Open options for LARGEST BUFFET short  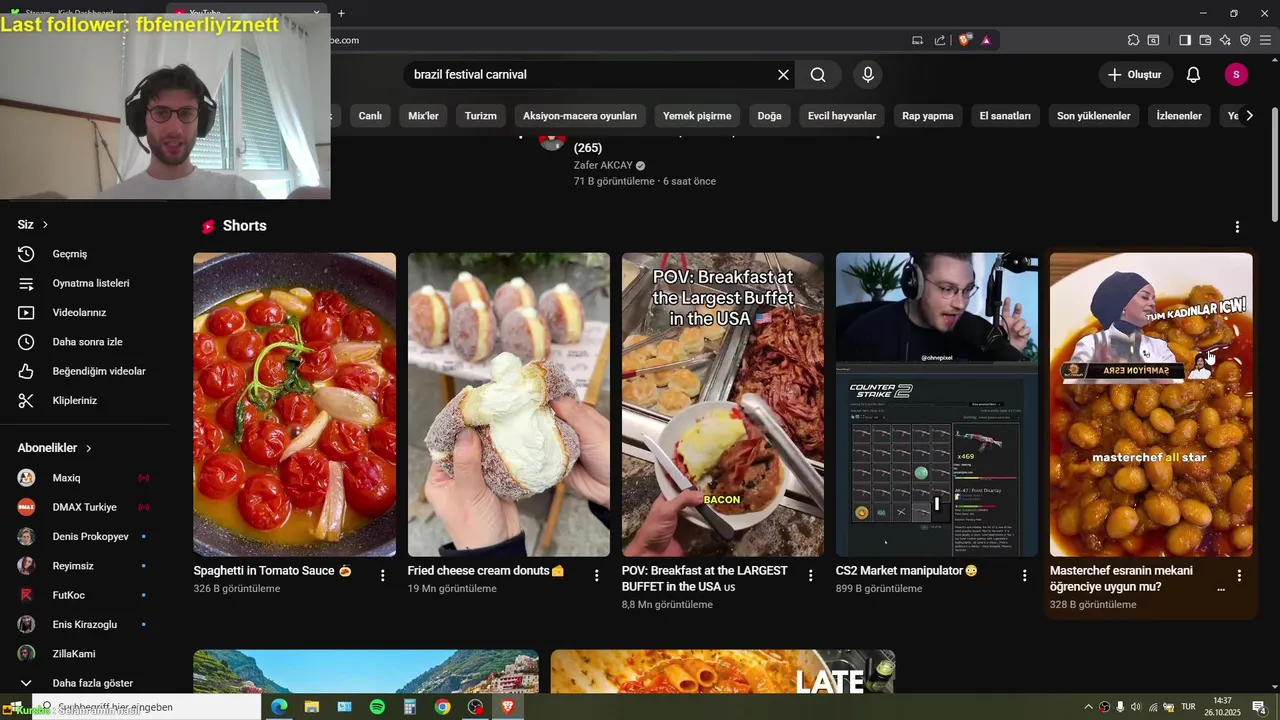(x=810, y=575)
